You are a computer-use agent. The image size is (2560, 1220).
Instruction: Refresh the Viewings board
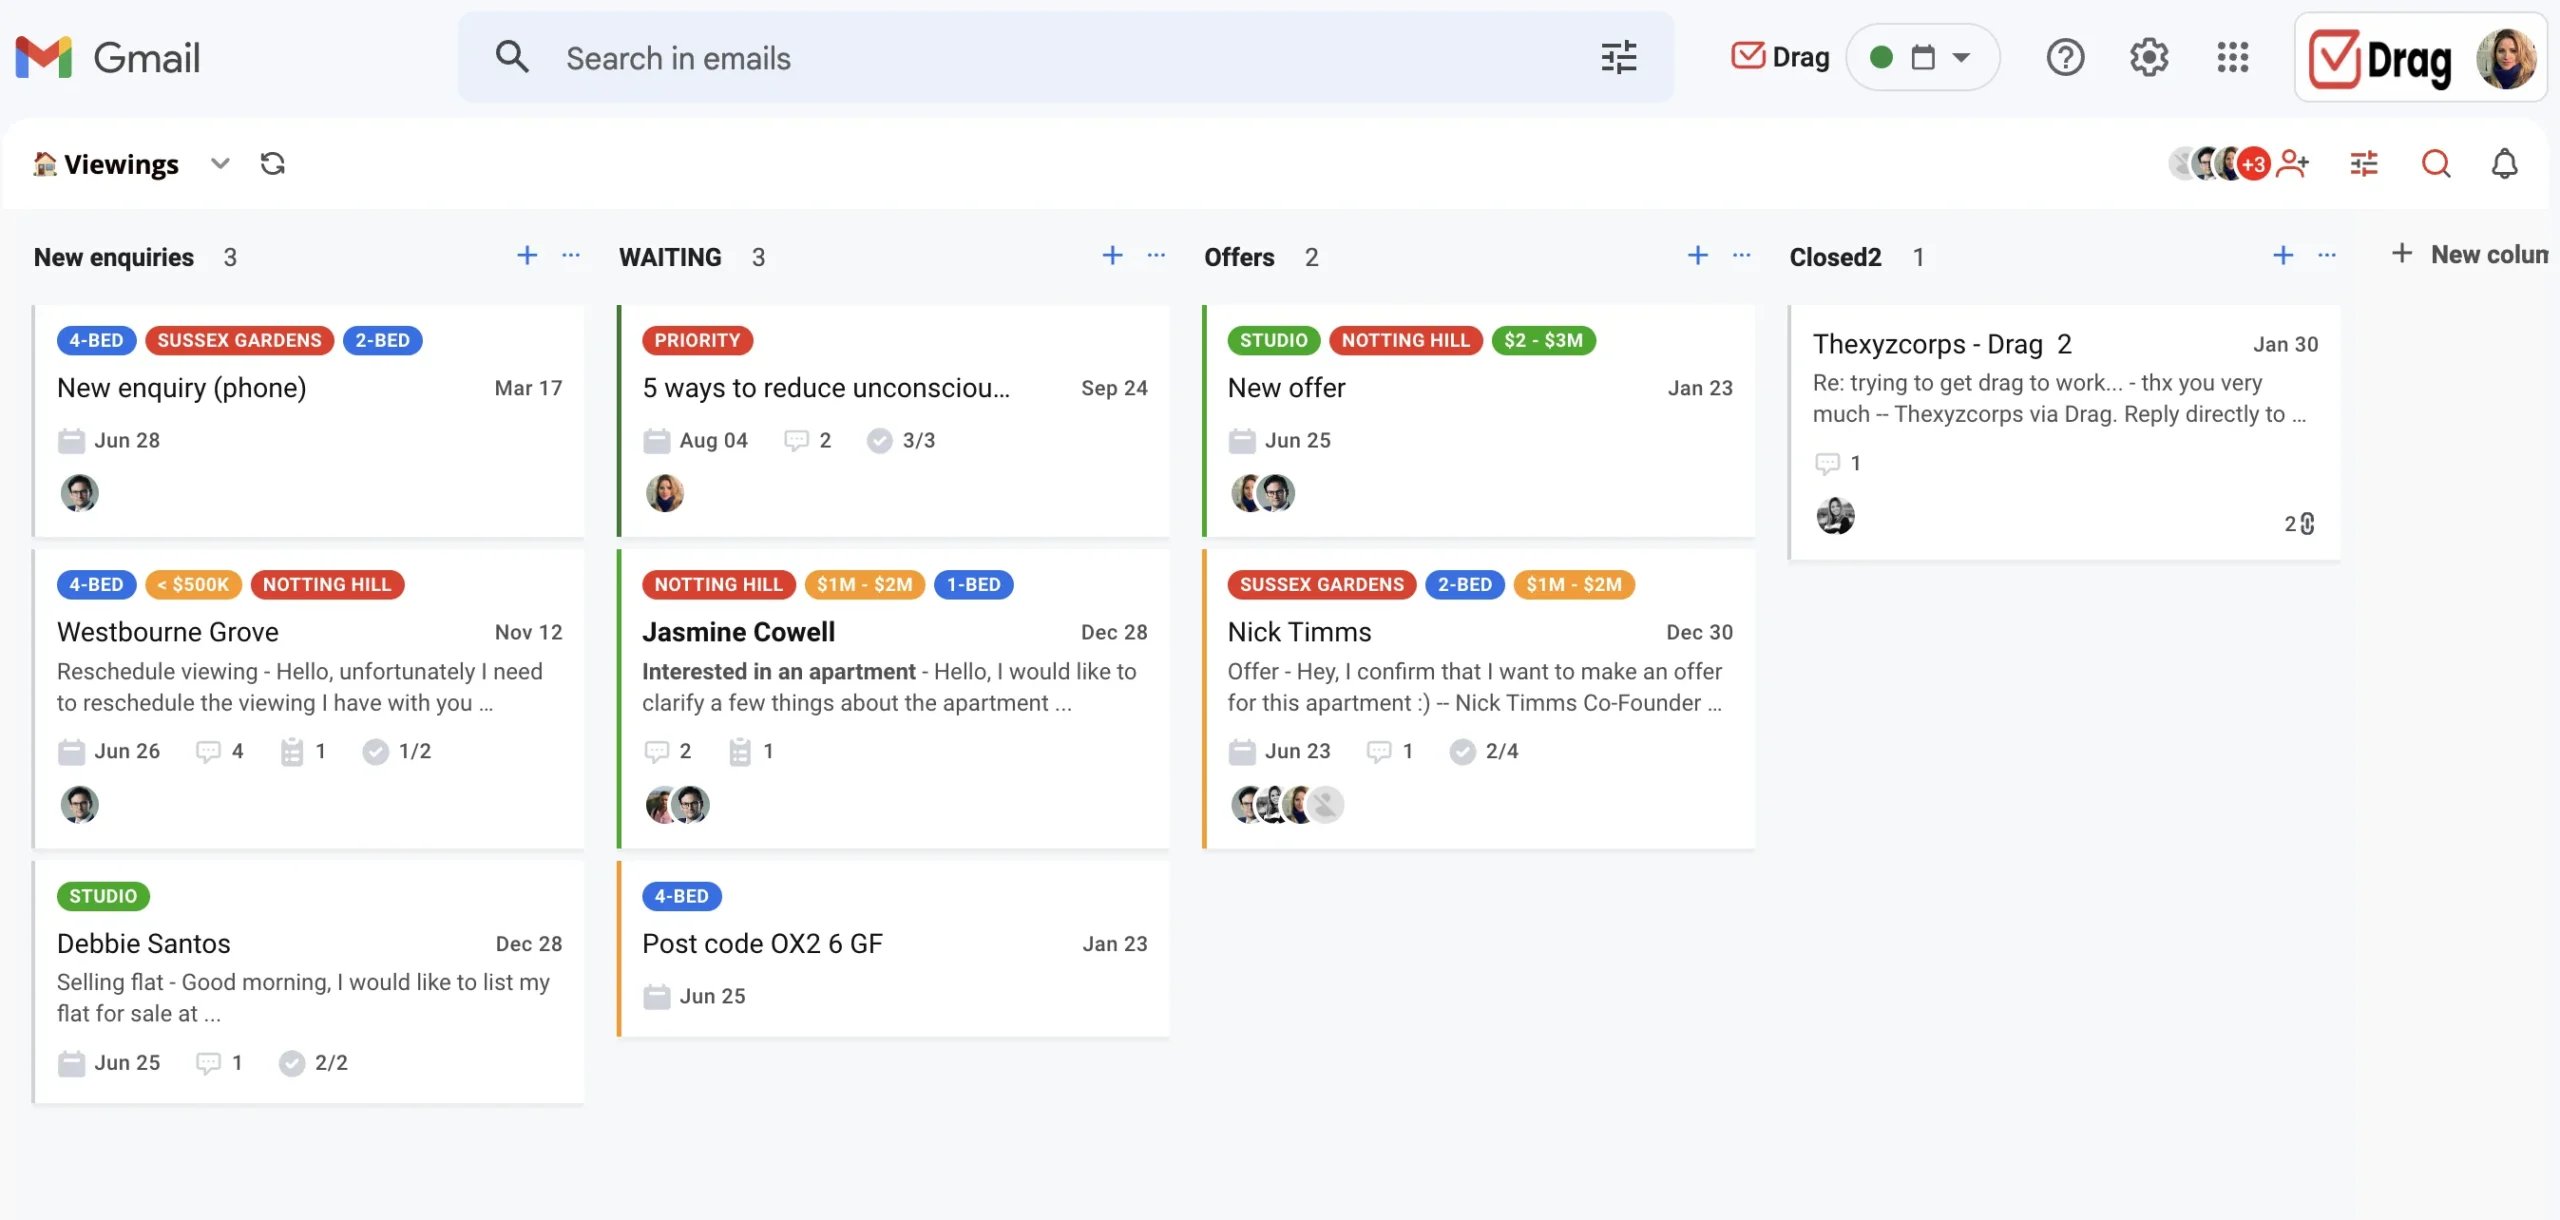[x=273, y=163]
